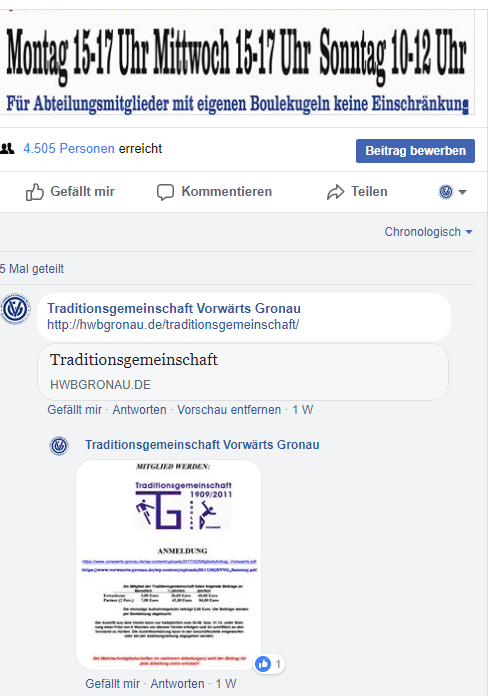Click Antworten under the first comment
Image resolution: width=488 pixels, height=696 pixels.
click(x=139, y=410)
